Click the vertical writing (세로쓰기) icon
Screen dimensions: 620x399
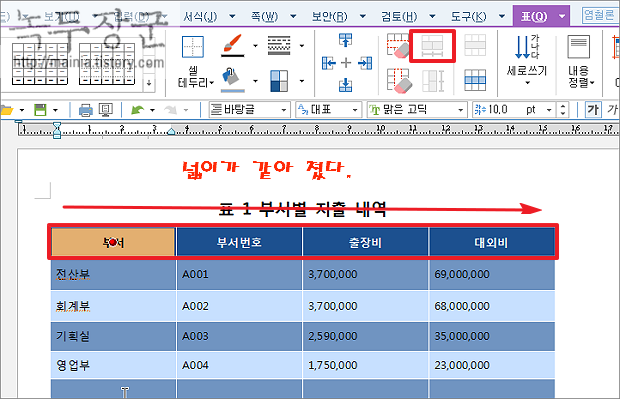coord(527,47)
